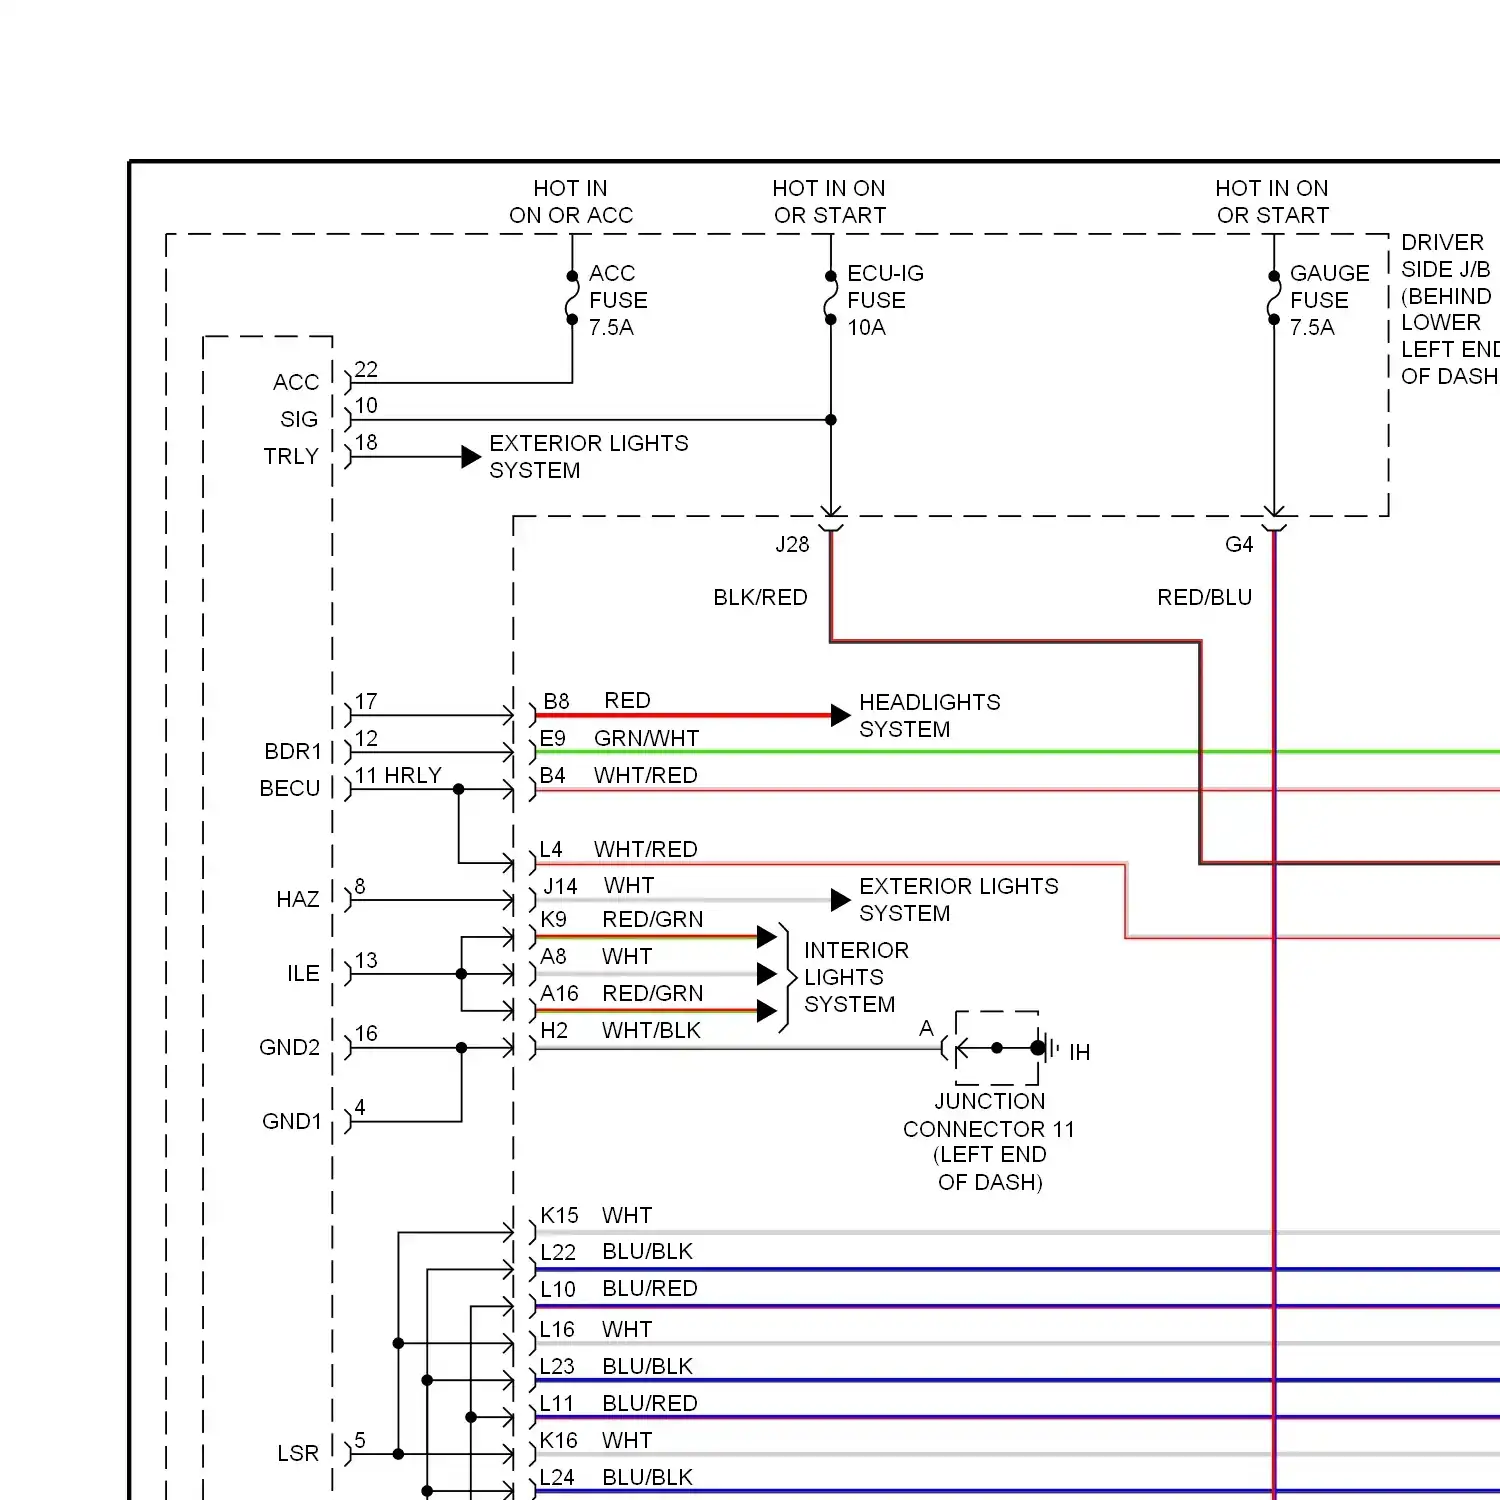This screenshot has width=1500, height=1500.
Task: Click the J28 connector label
Action: click(x=792, y=544)
